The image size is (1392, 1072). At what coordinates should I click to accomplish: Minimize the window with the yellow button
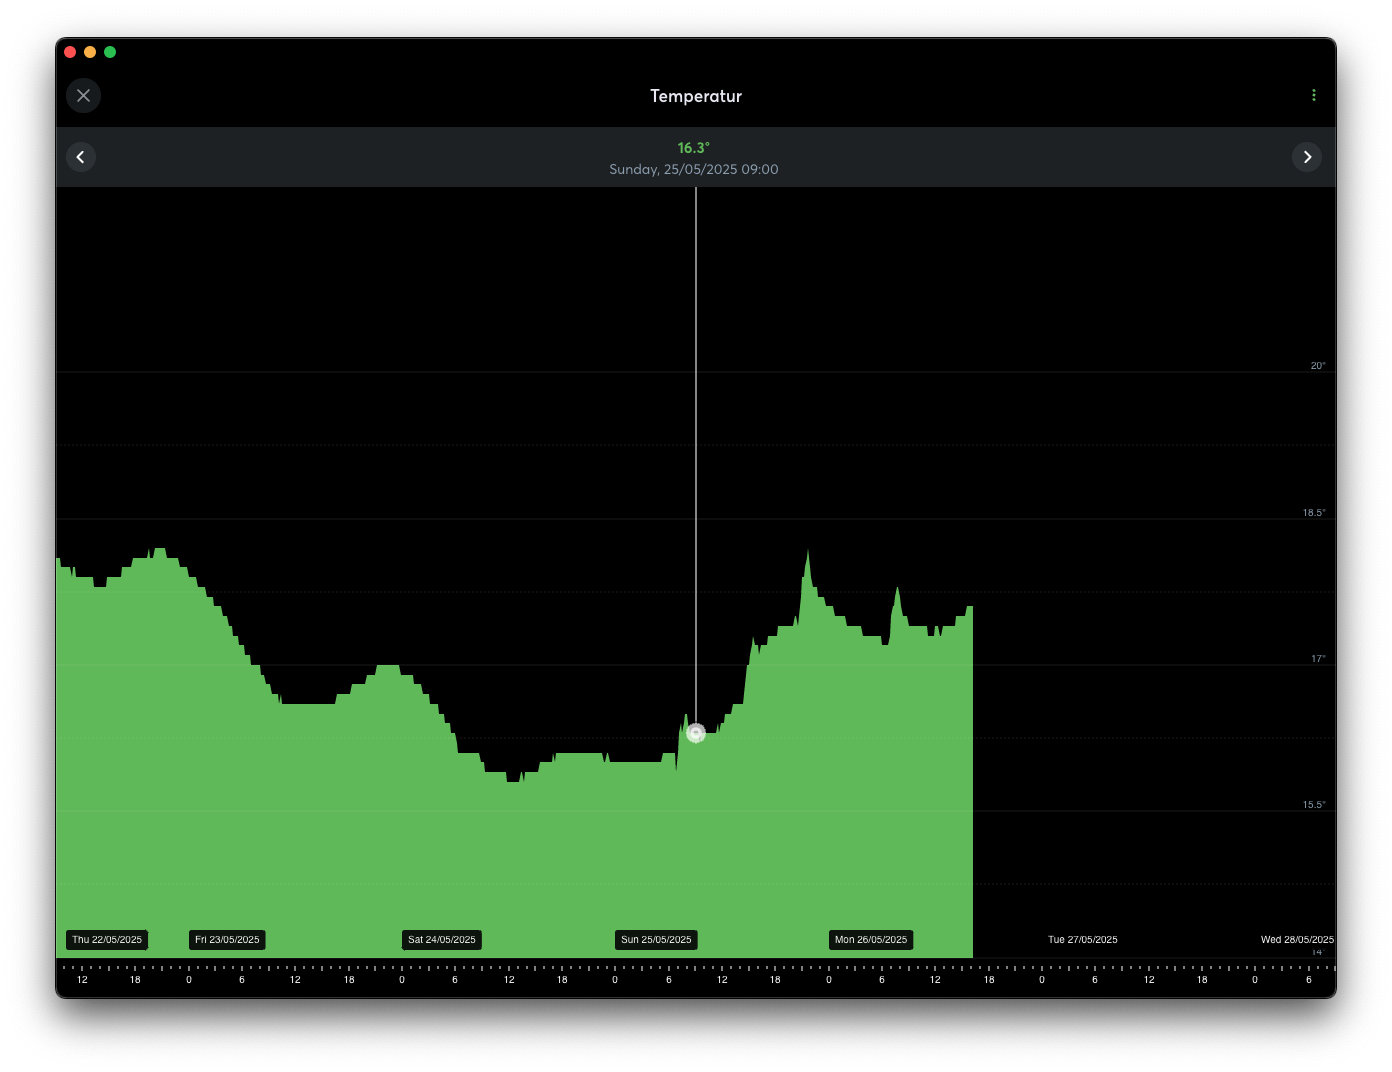coord(90,52)
